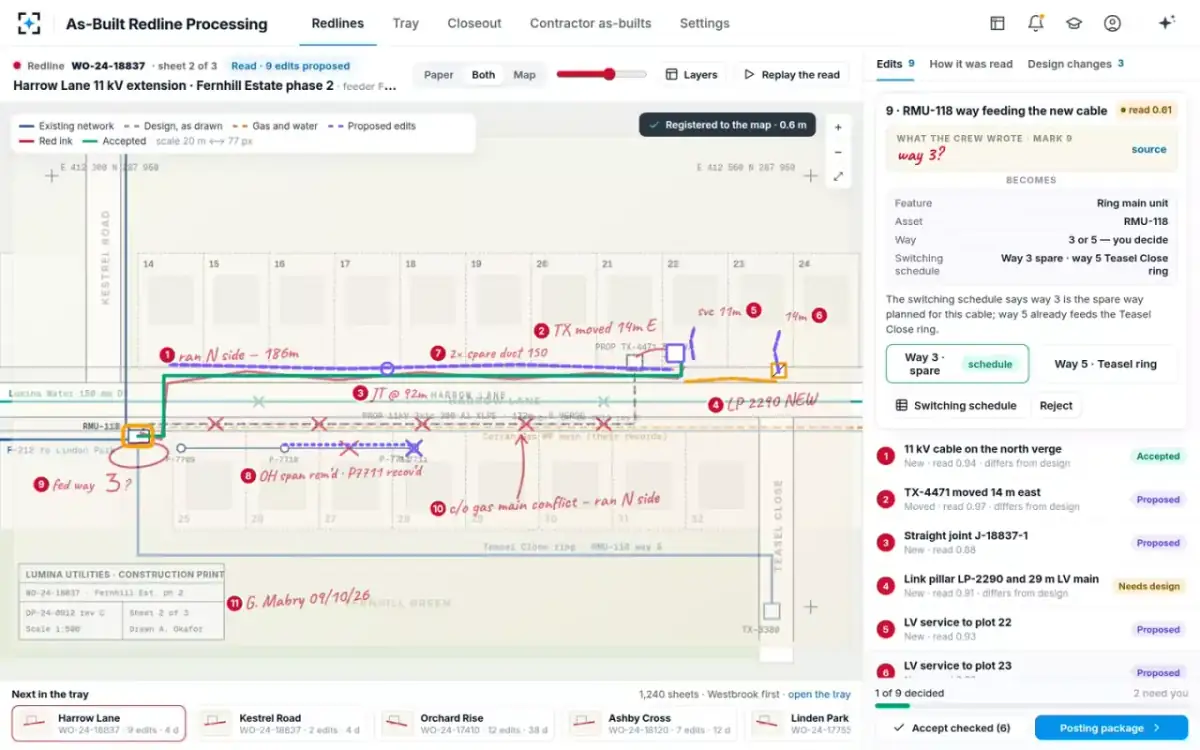1200x750 pixels.
Task: Expand map to fullscreen
Action: tap(838, 176)
